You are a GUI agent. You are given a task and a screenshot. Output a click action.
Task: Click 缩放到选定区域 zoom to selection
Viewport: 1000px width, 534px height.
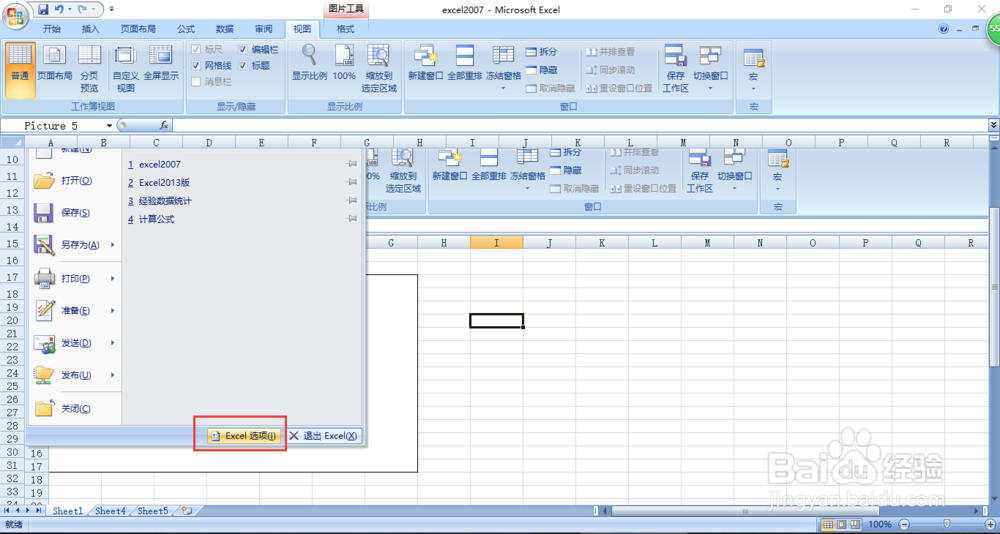pos(379,70)
